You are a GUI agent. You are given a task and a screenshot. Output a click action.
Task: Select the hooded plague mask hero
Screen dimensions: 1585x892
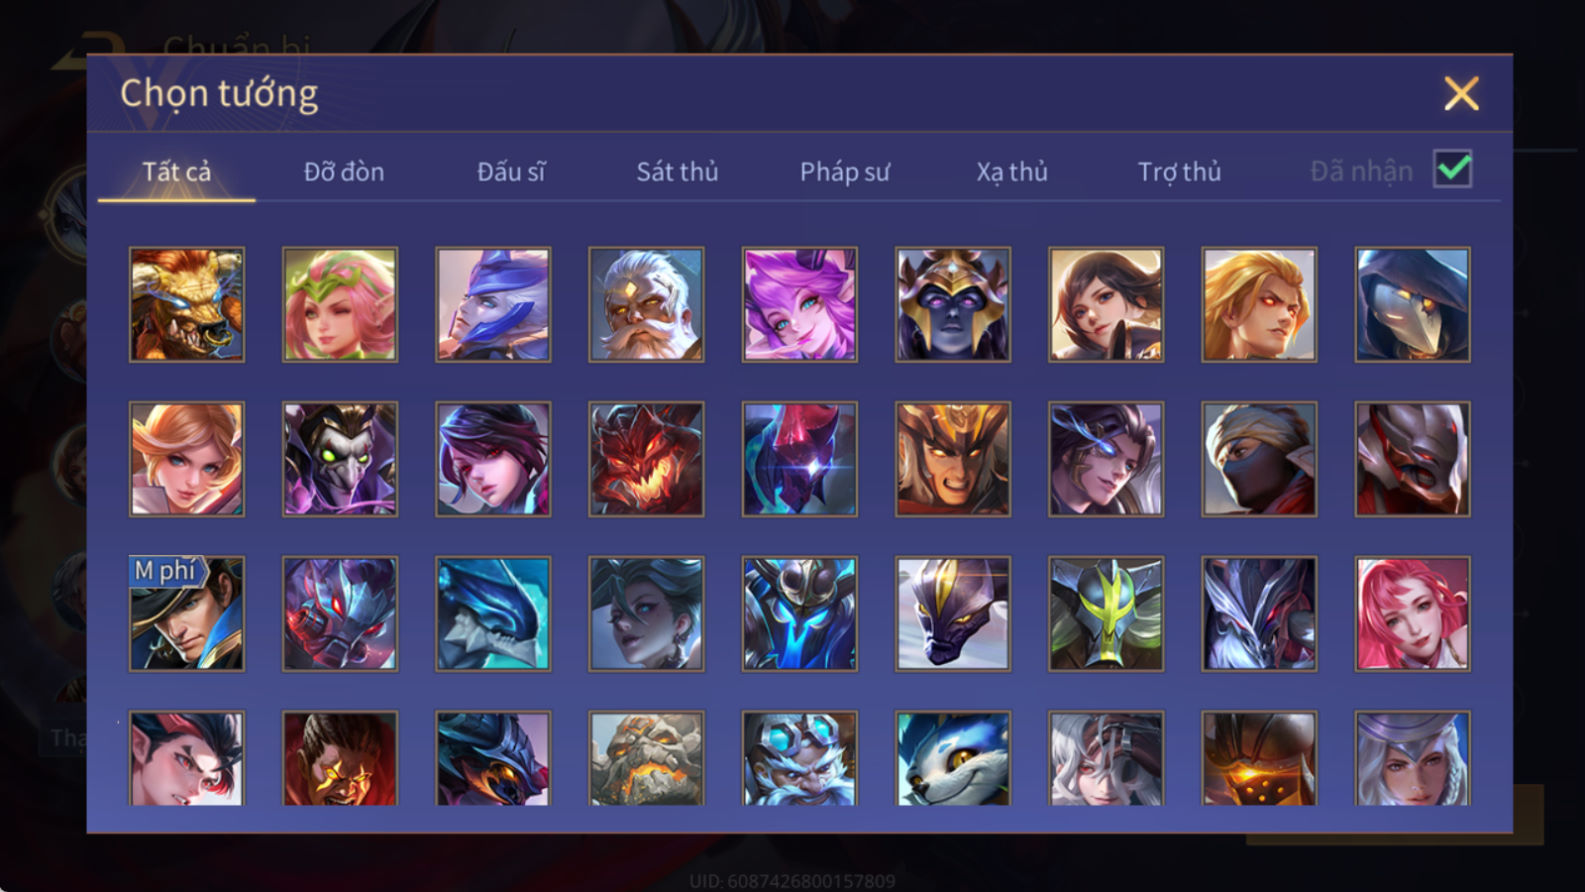click(x=1412, y=304)
